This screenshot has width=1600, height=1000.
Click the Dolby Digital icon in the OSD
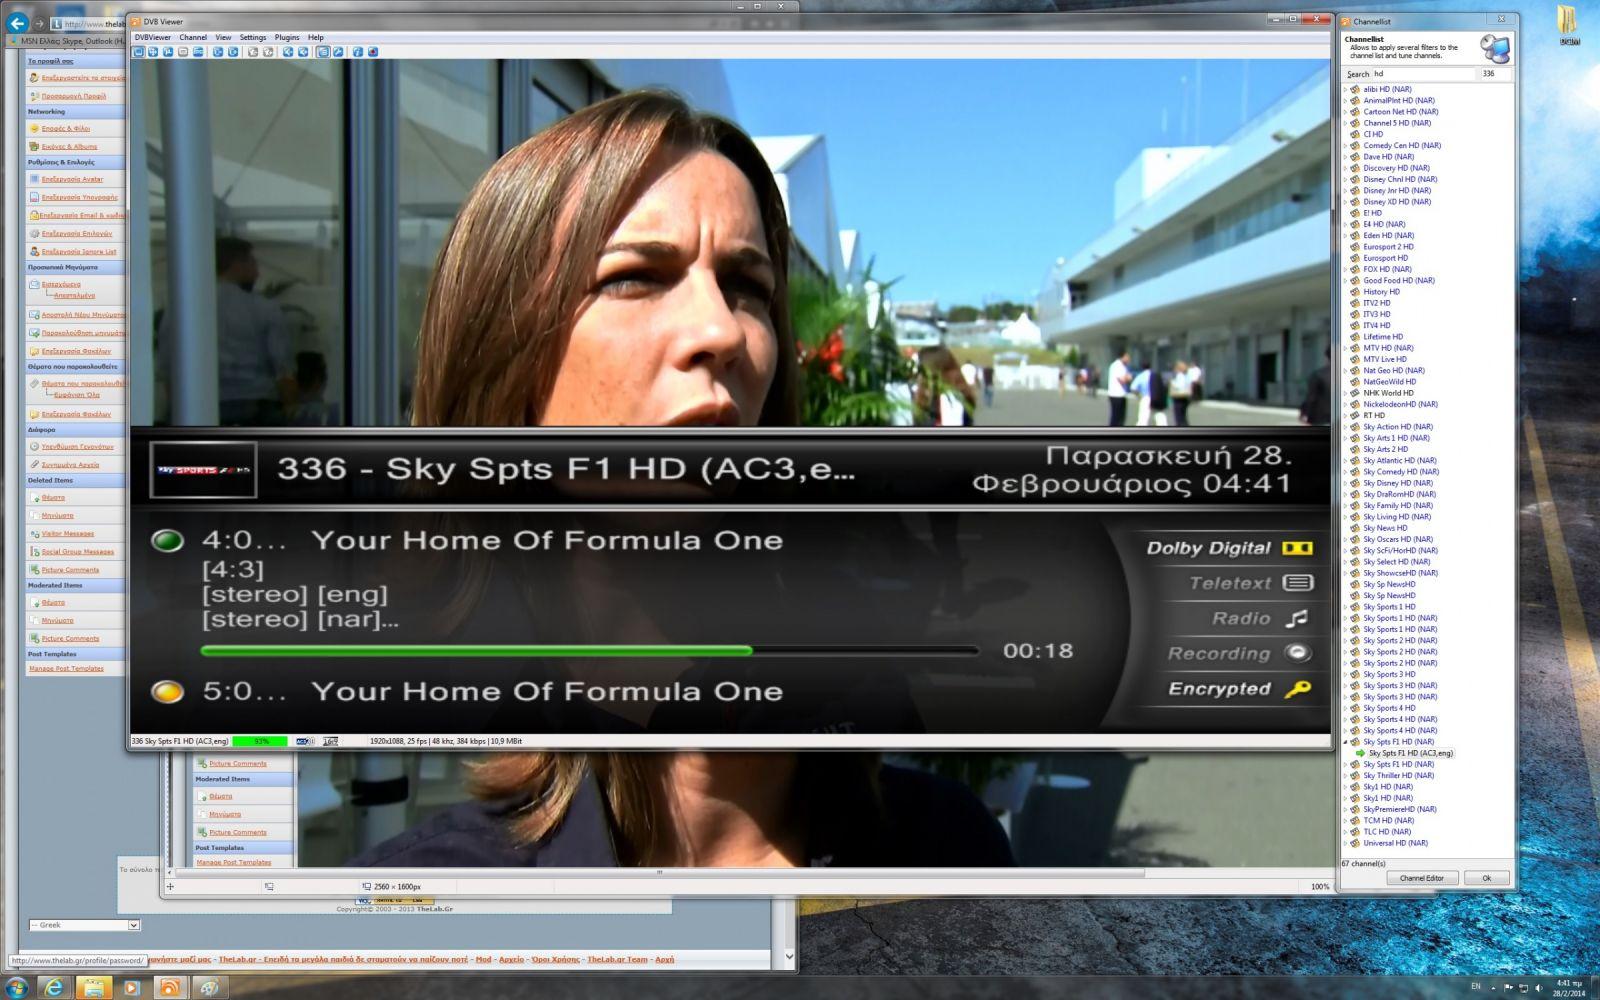pos(1297,548)
